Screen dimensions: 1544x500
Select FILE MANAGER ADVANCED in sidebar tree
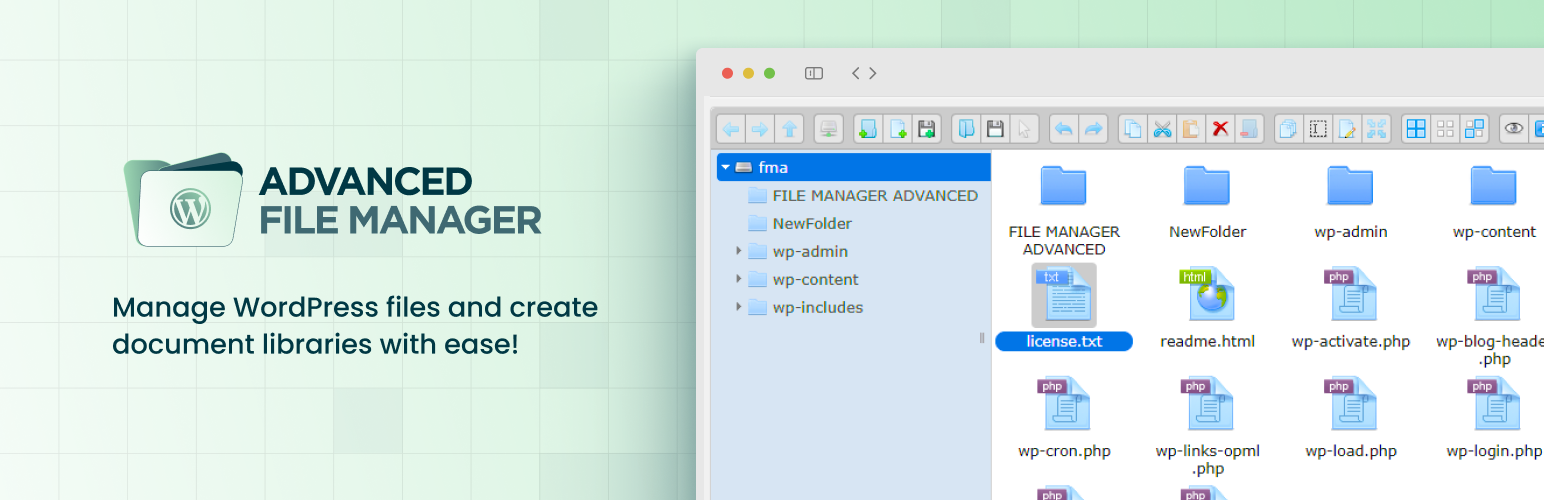[x=875, y=195]
